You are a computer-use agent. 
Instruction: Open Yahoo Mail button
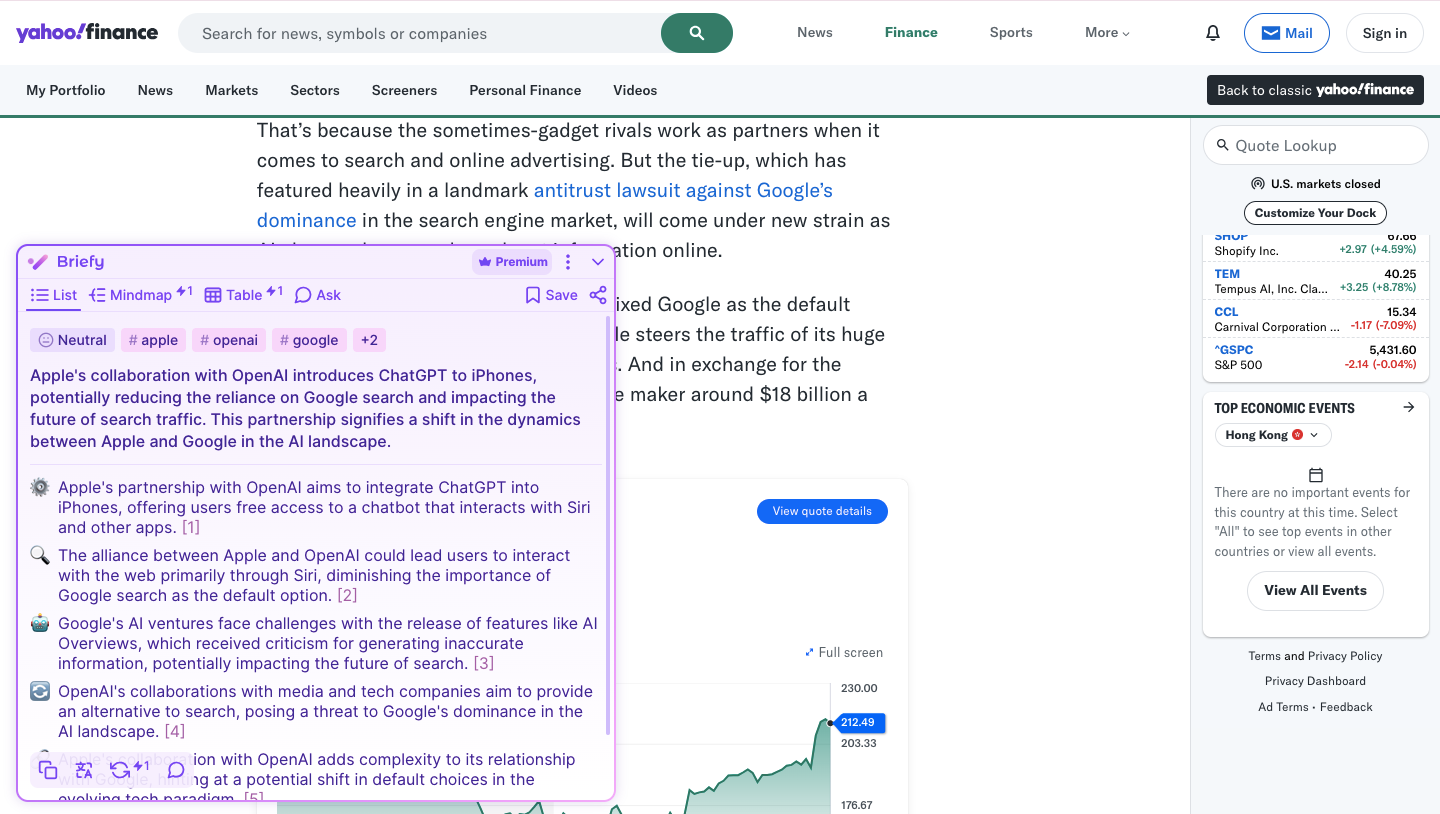[x=1287, y=33]
